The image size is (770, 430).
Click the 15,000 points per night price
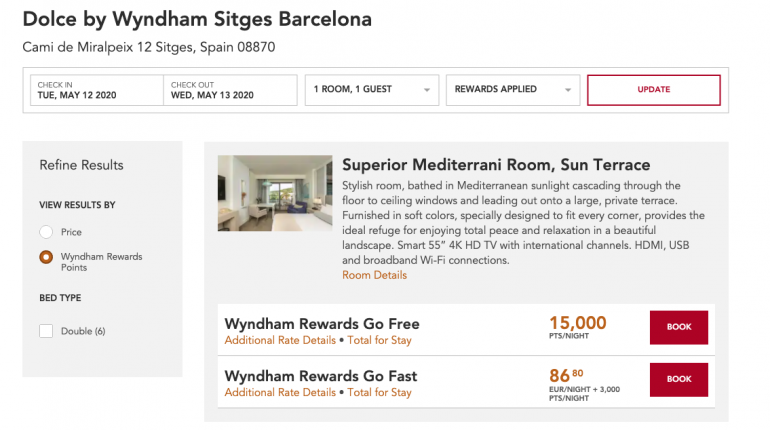click(578, 323)
